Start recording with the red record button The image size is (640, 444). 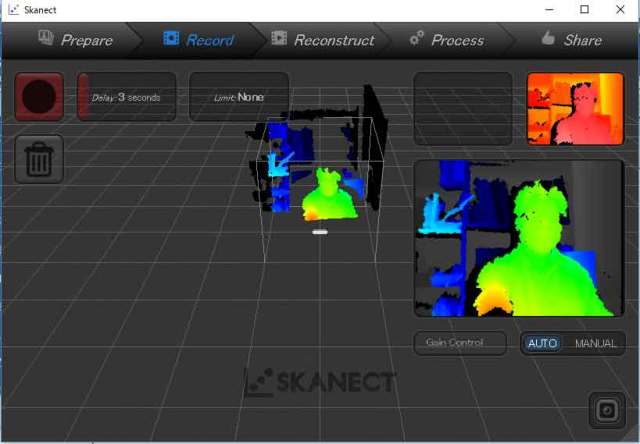[x=39, y=97]
